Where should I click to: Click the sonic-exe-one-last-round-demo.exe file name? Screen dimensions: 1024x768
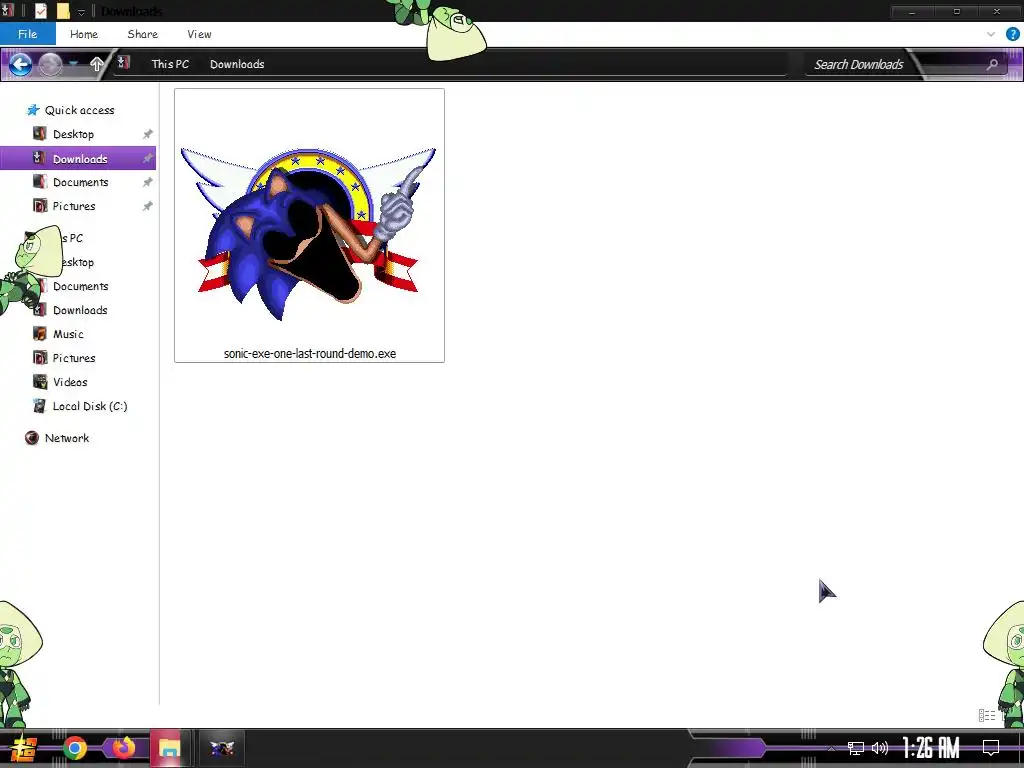(310, 353)
